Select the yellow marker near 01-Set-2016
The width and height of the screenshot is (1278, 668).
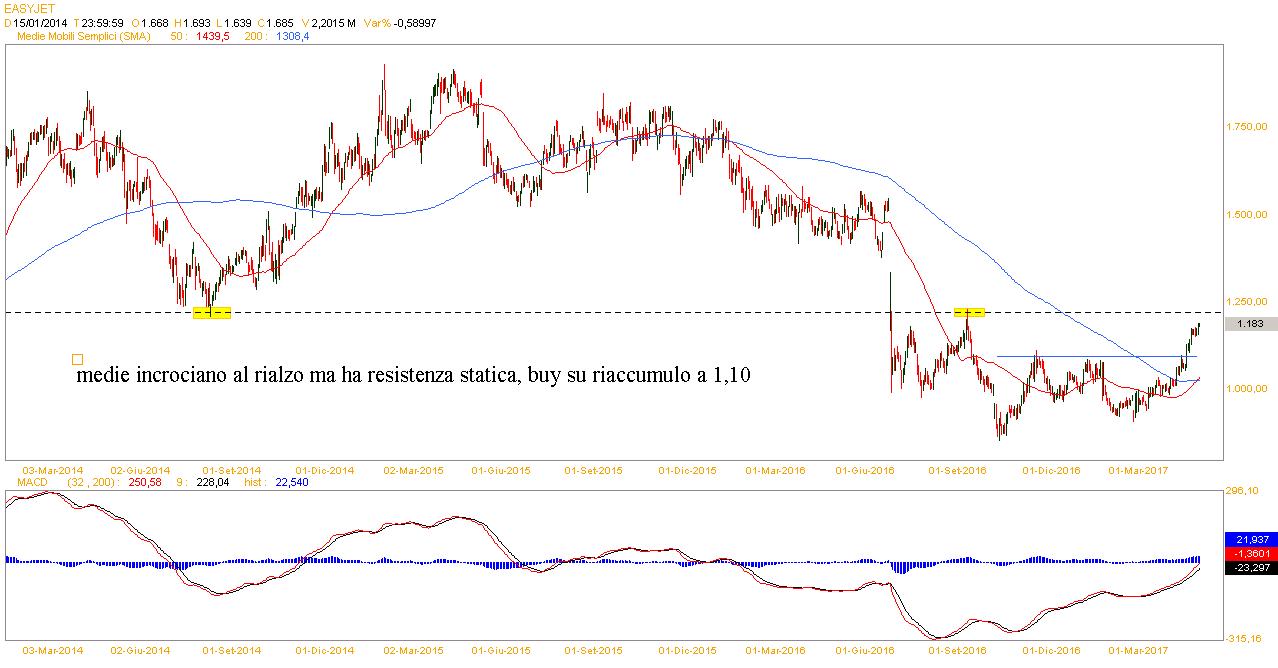tap(969, 313)
